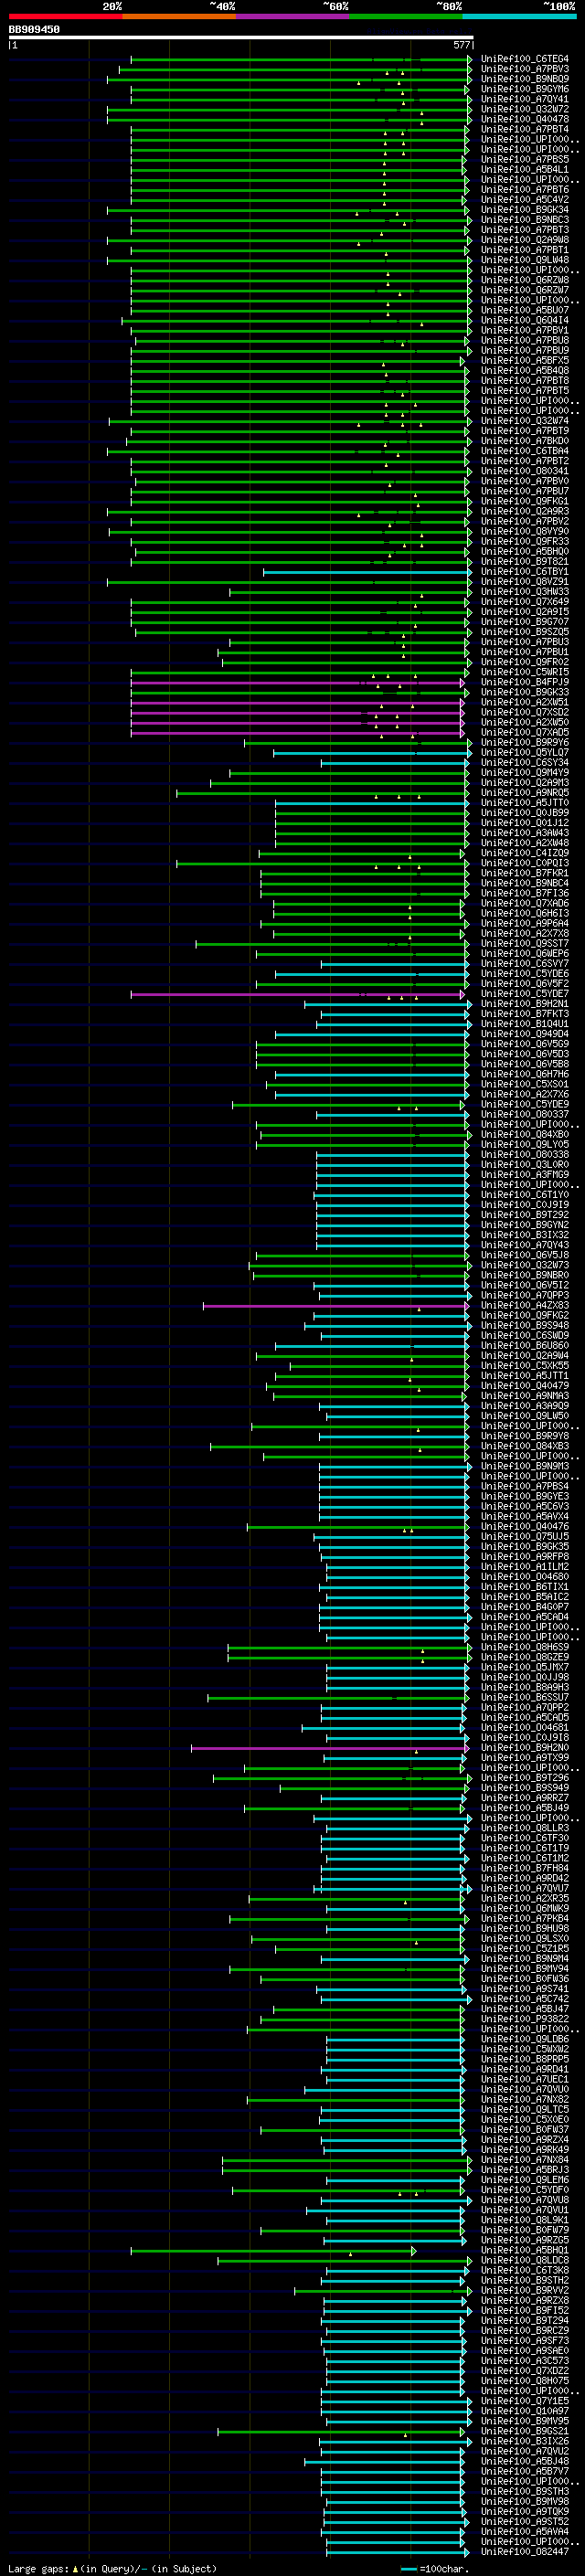This screenshot has height=2576, width=585.
Task: Open hit UniRef100_C6TEG4
Action: click(525, 59)
